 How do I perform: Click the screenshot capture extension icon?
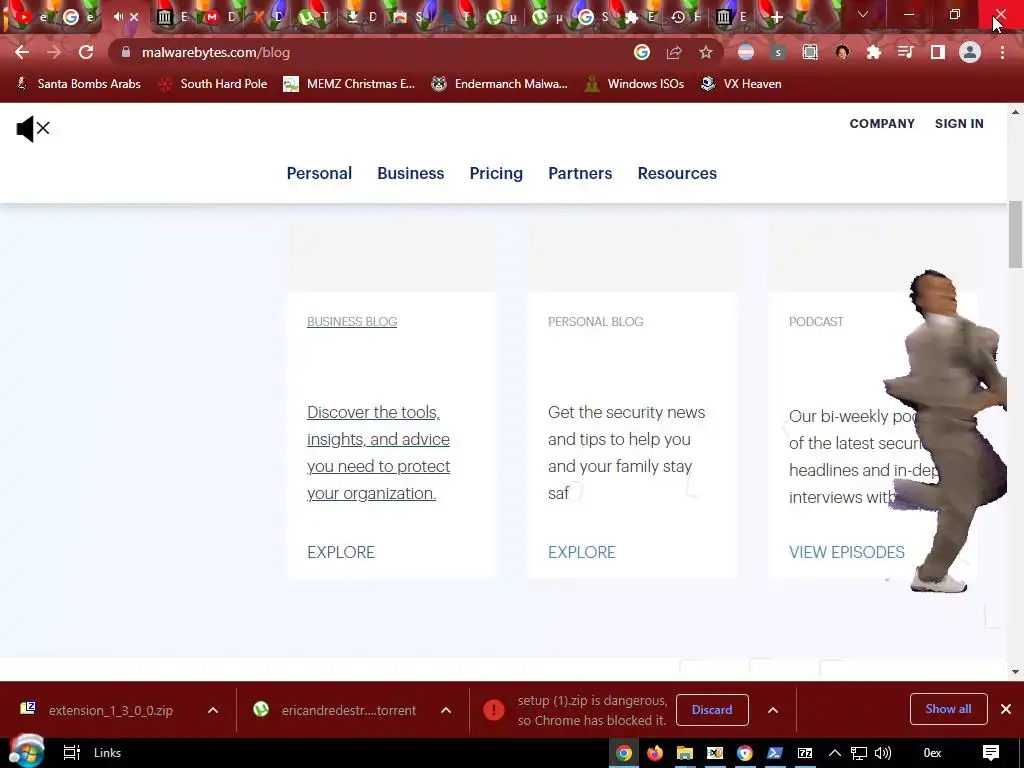click(810, 52)
